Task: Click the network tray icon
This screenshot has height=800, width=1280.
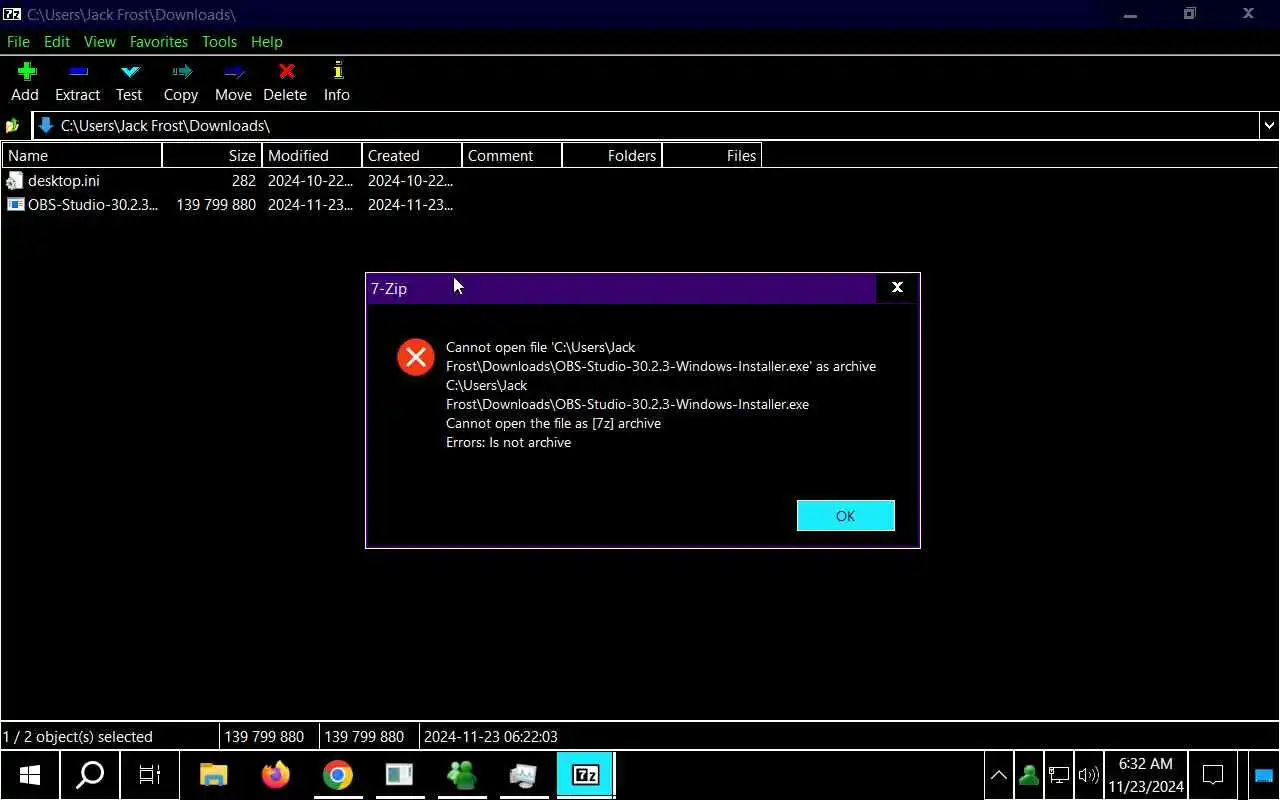Action: pos(1058,775)
